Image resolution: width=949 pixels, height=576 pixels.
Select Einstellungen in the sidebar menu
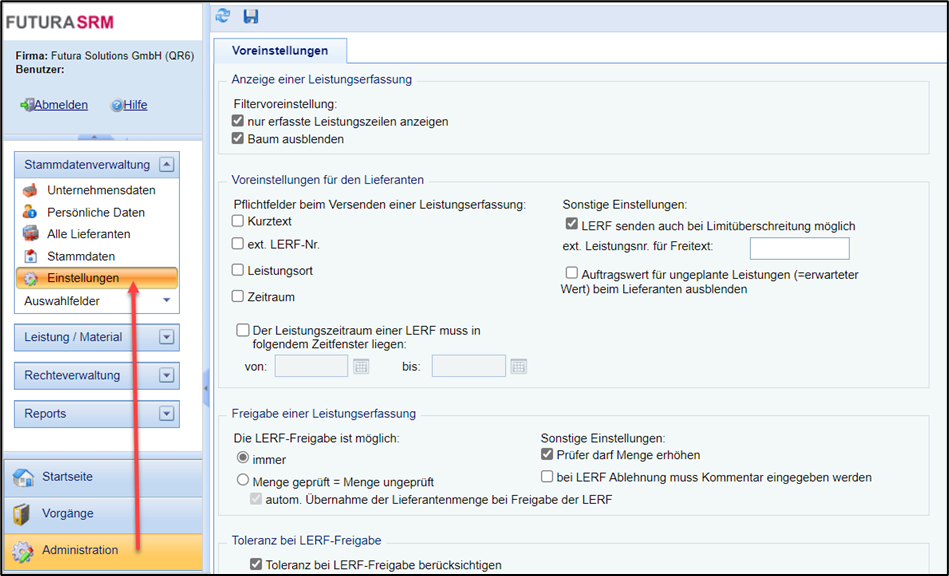click(x=83, y=278)
